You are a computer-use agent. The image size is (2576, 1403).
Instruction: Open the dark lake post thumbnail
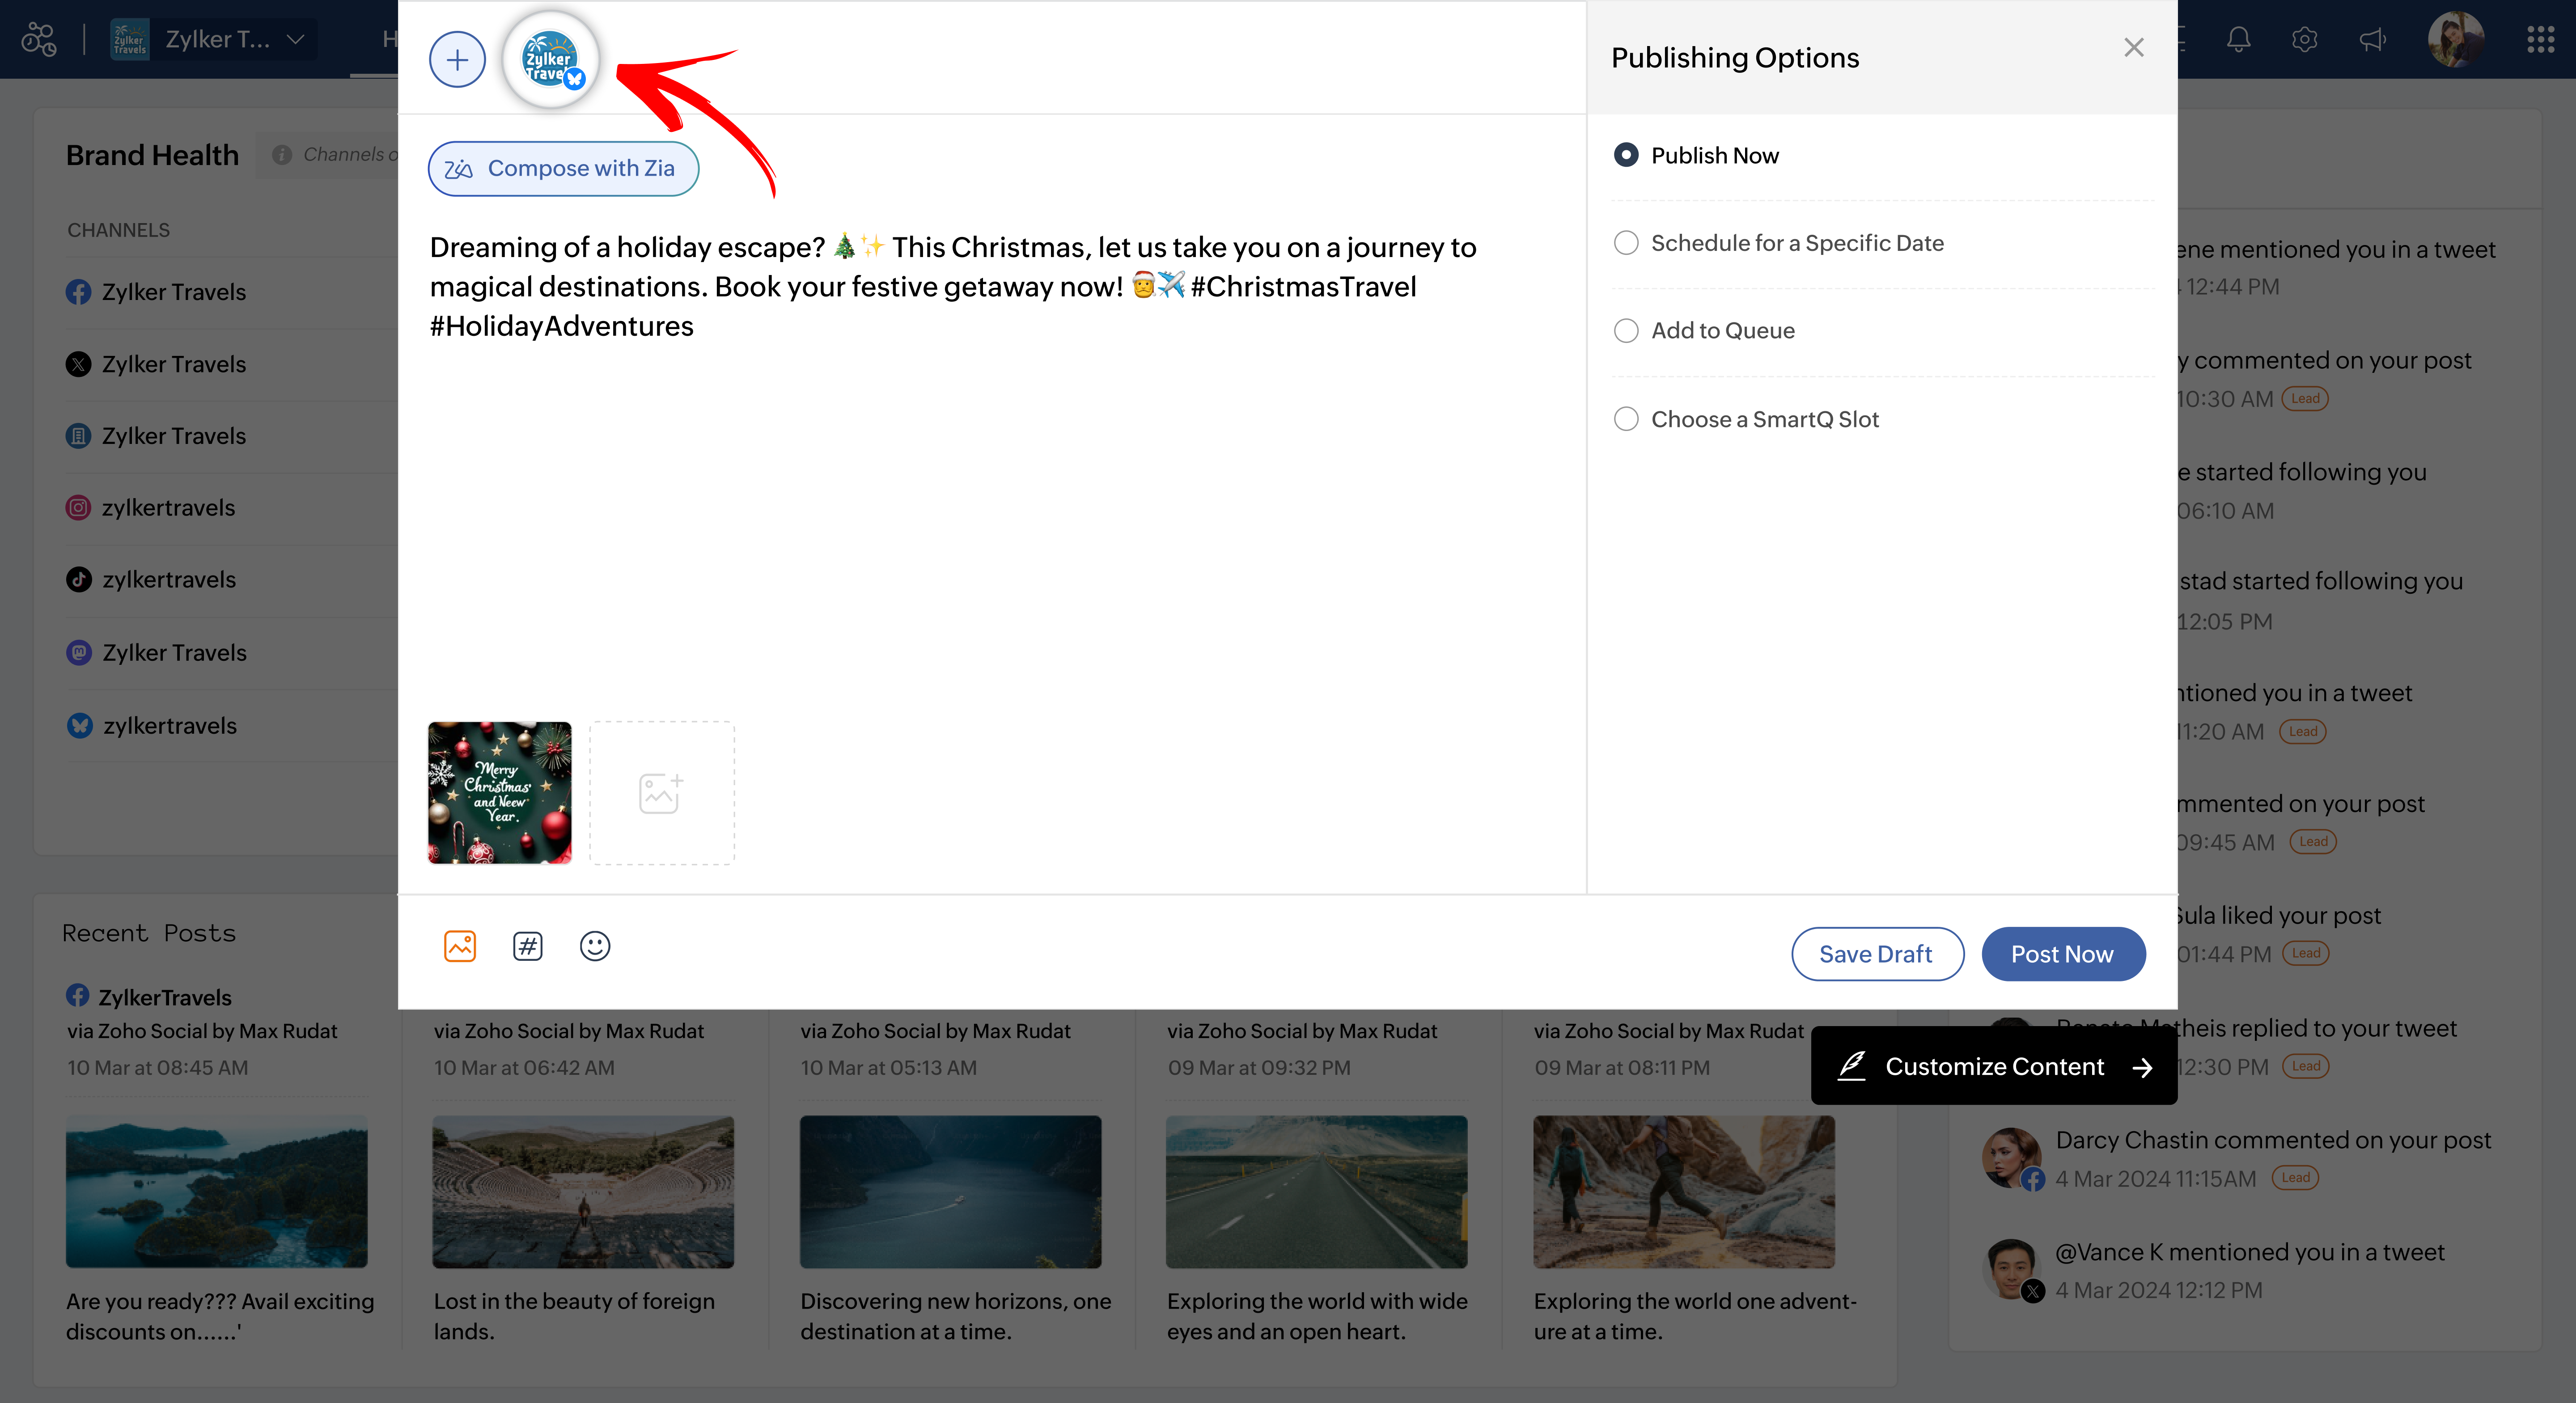950,1192
